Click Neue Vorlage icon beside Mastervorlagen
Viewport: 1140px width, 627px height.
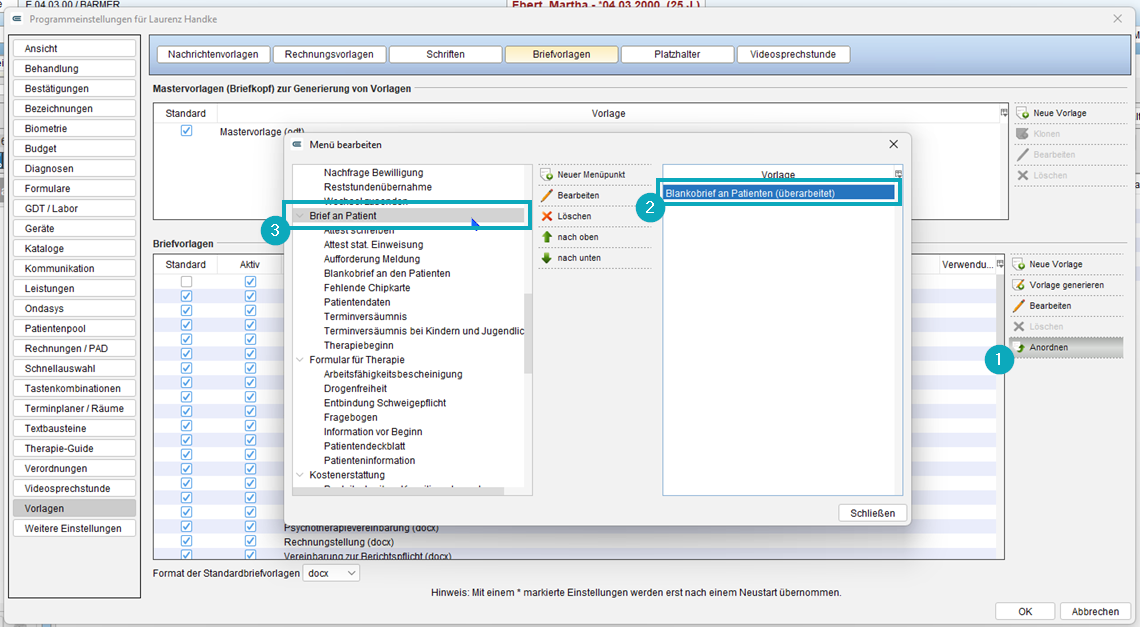click(x=1022, y=113)
